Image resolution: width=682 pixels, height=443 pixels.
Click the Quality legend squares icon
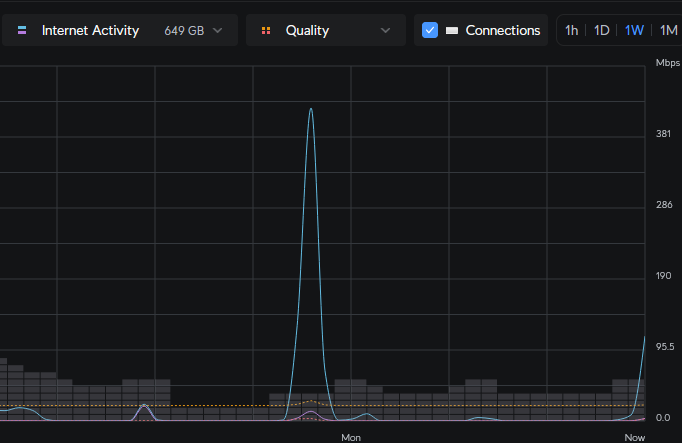266,30
